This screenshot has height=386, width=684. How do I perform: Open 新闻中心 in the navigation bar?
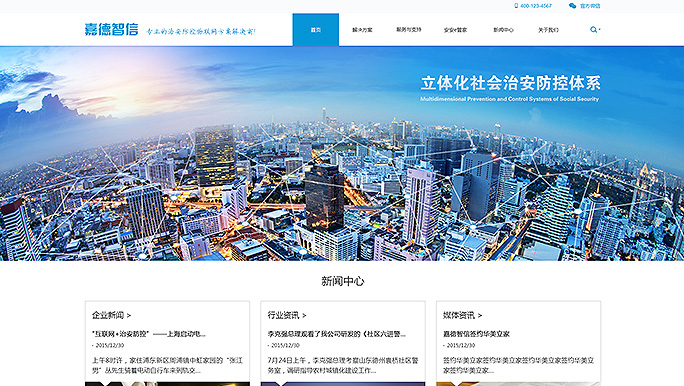pos(503,30)
